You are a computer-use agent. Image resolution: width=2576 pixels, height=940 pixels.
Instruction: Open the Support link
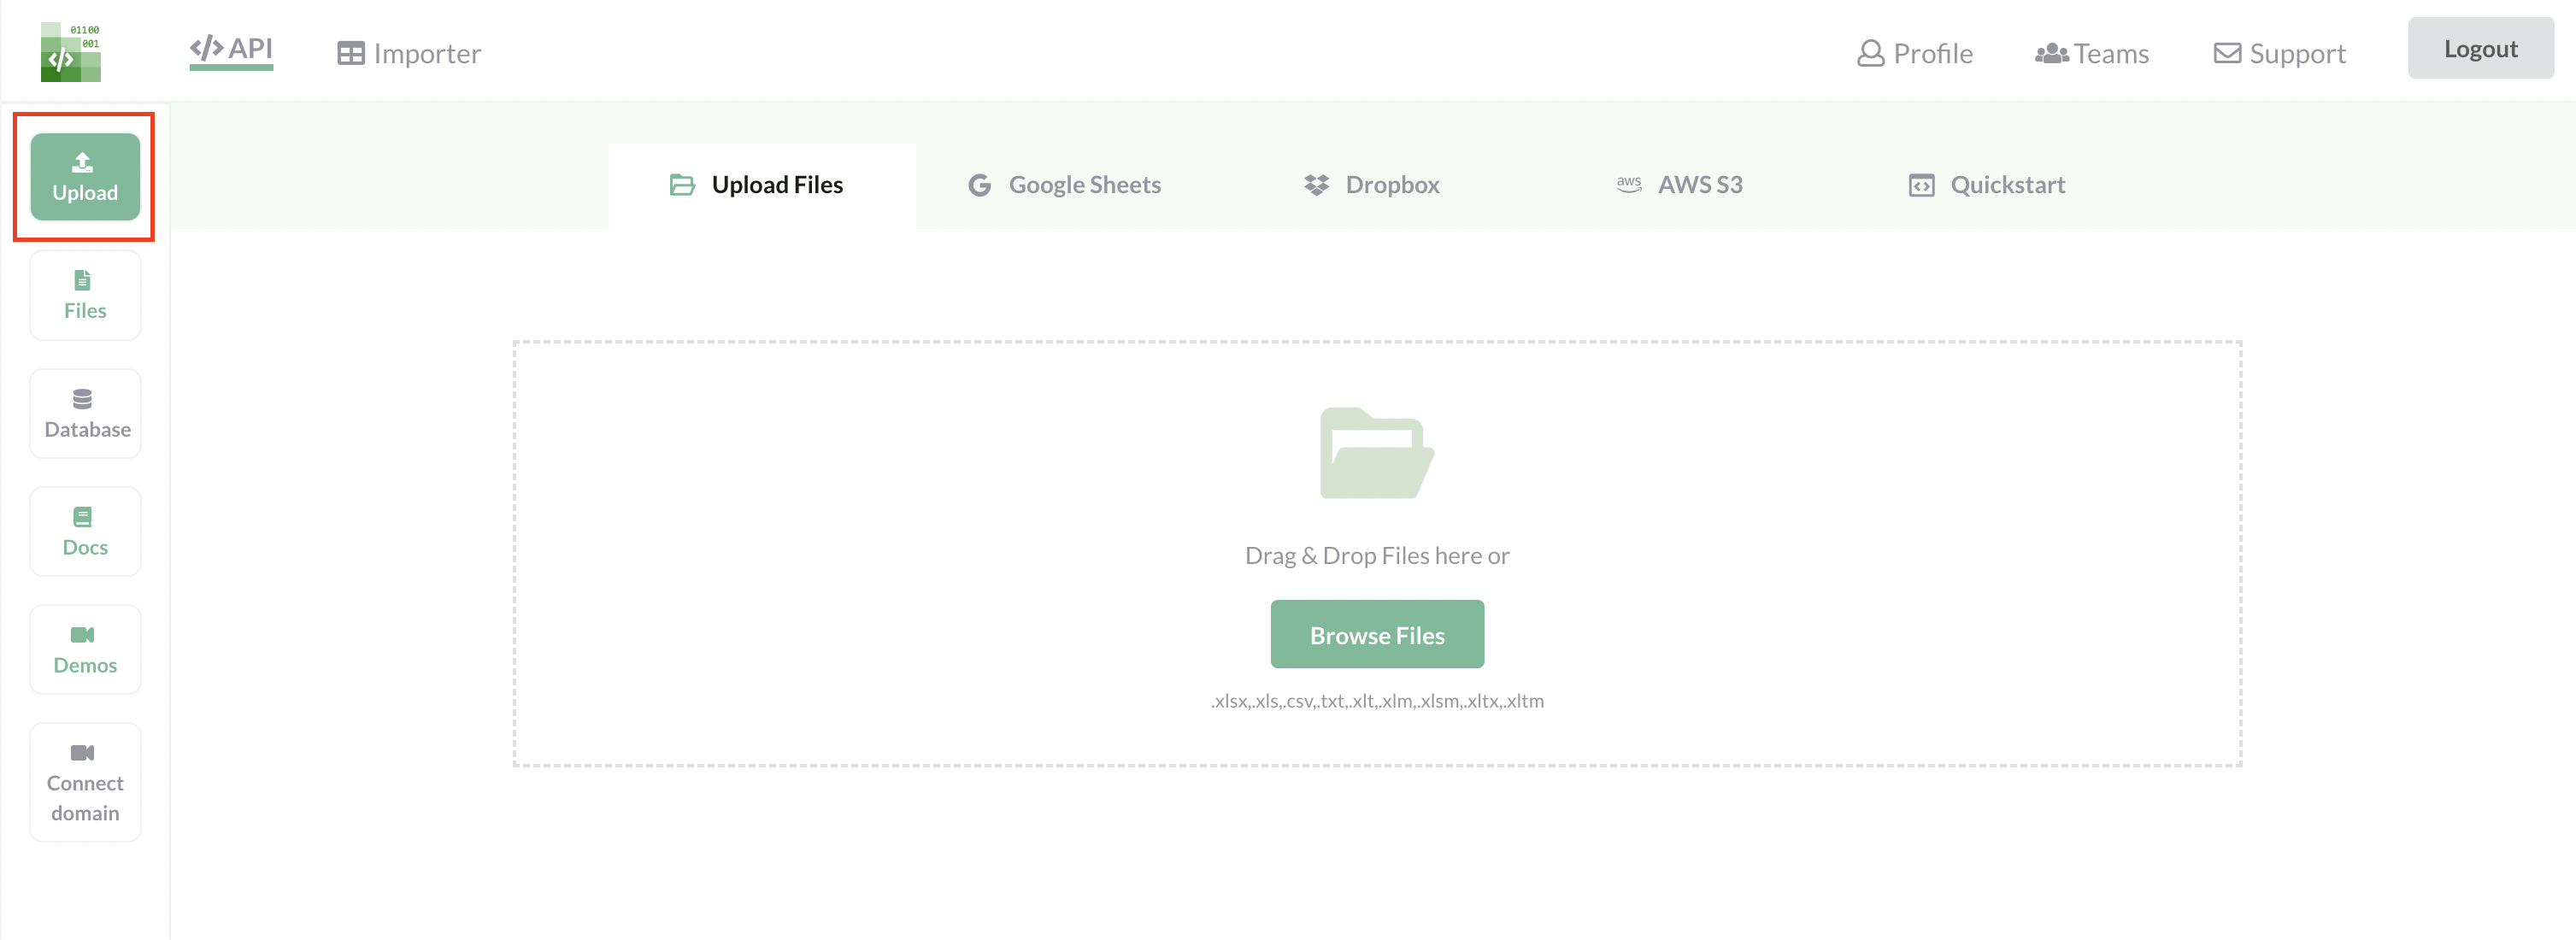tap(2279, 53)
